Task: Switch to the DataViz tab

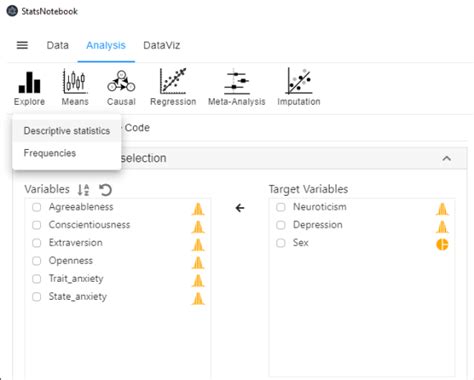Action: tap(162, 45)
